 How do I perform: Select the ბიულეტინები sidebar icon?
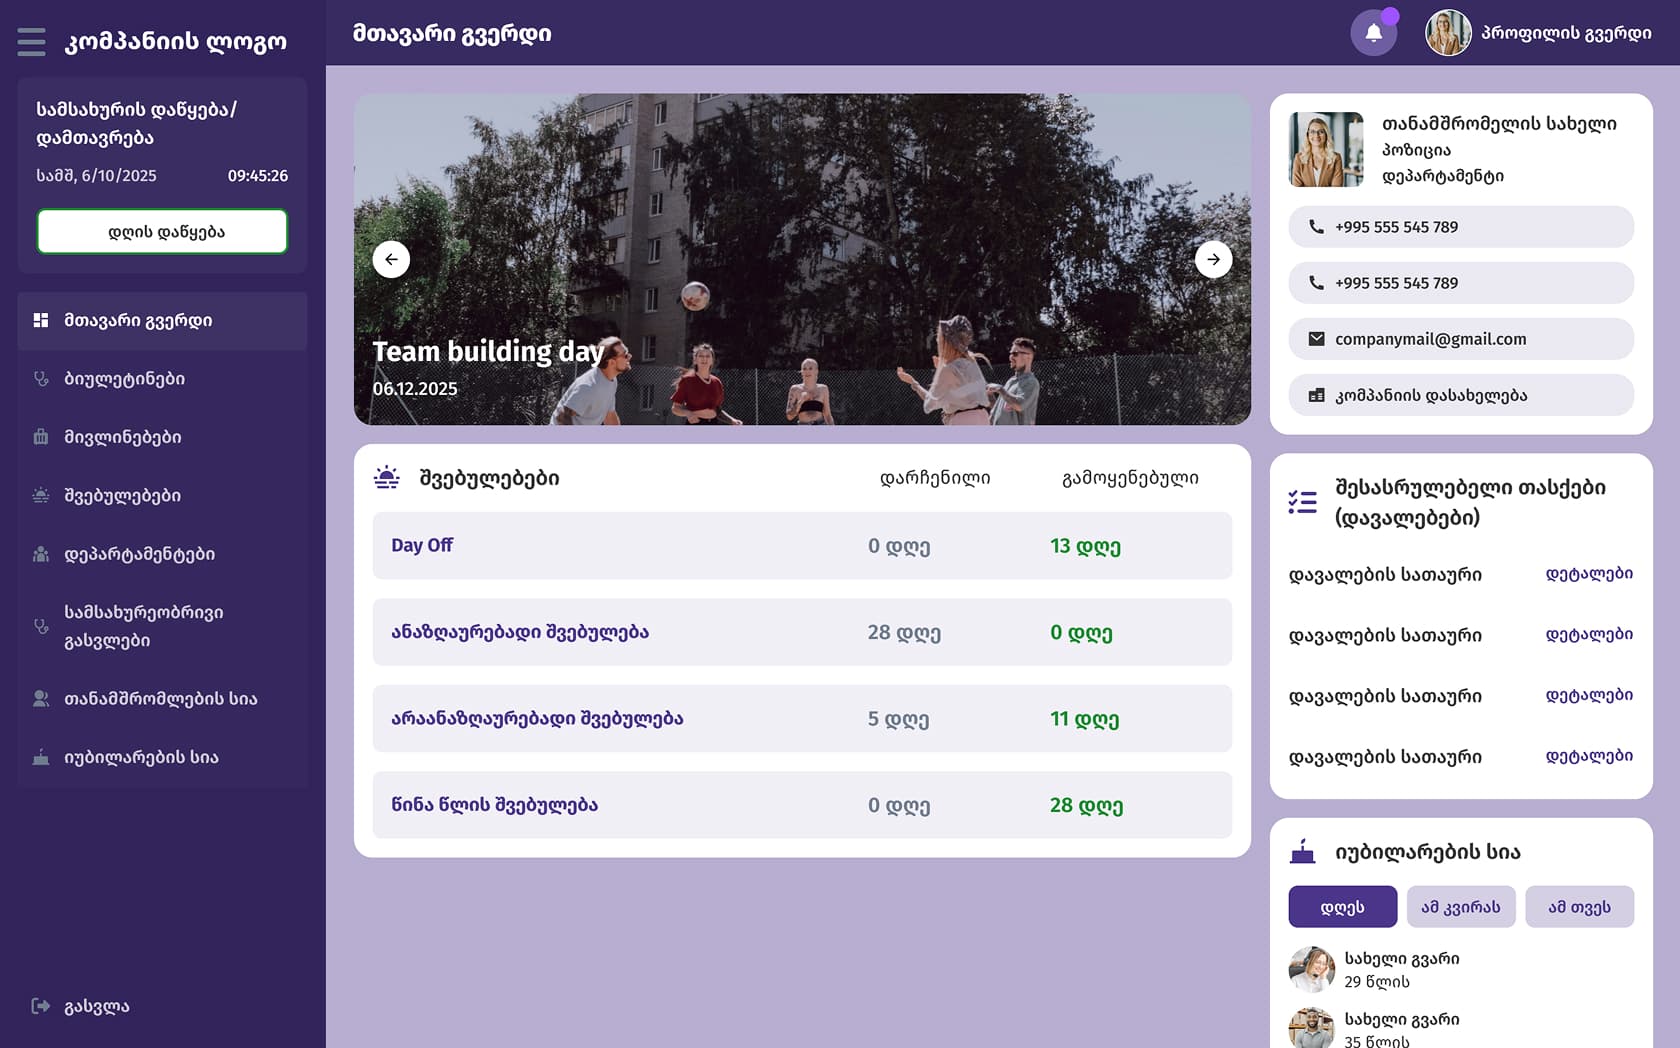(40, 379)
